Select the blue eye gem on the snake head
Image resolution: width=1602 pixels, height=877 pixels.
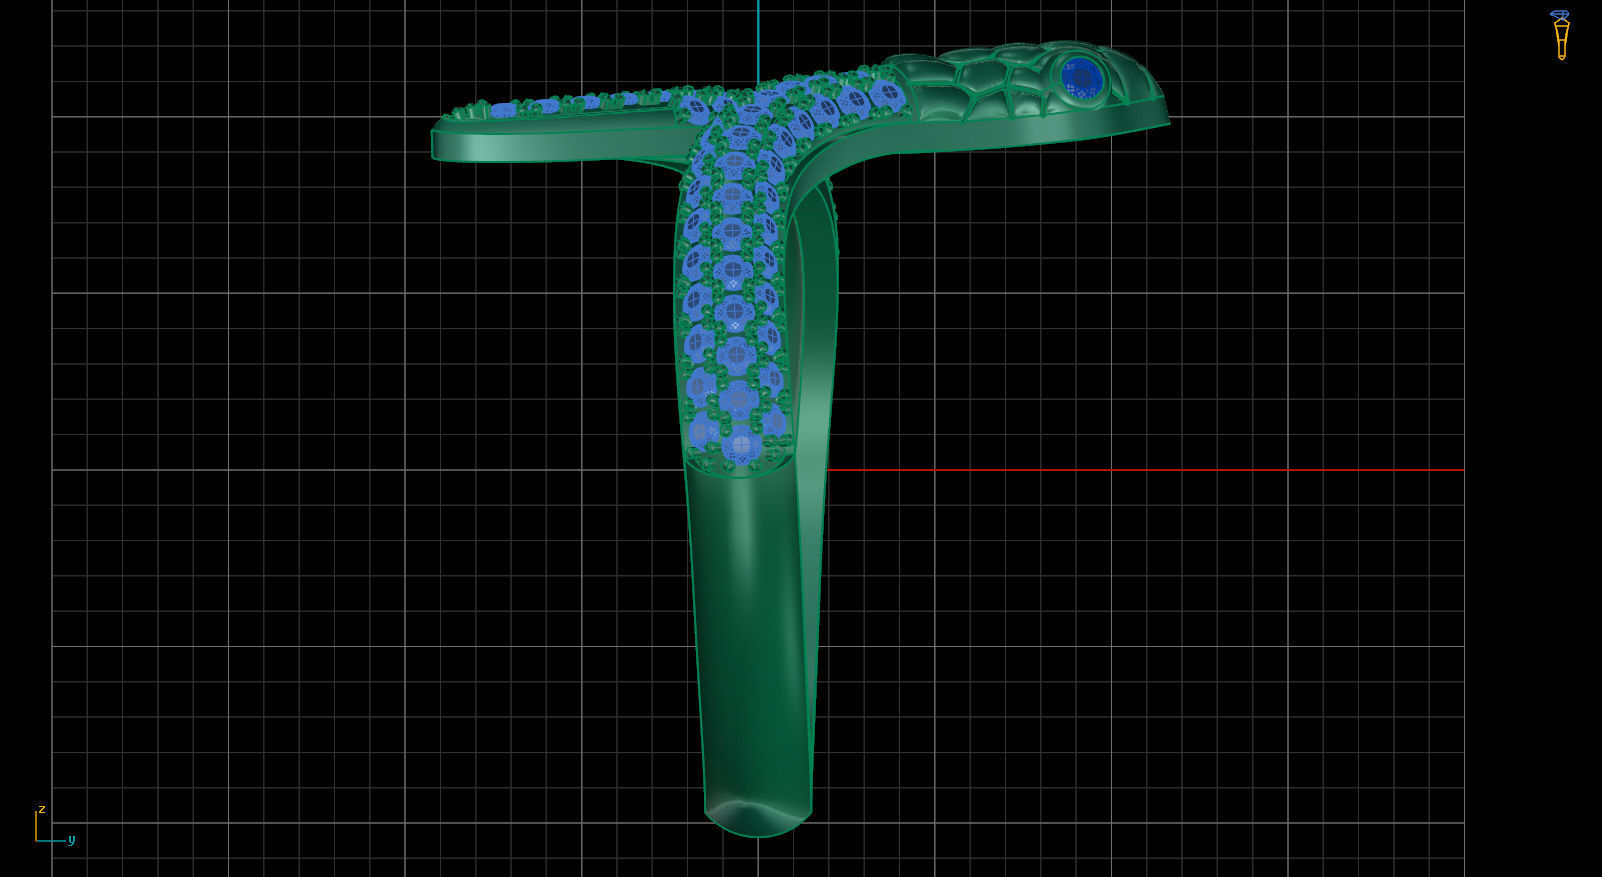pos(1082,76)
